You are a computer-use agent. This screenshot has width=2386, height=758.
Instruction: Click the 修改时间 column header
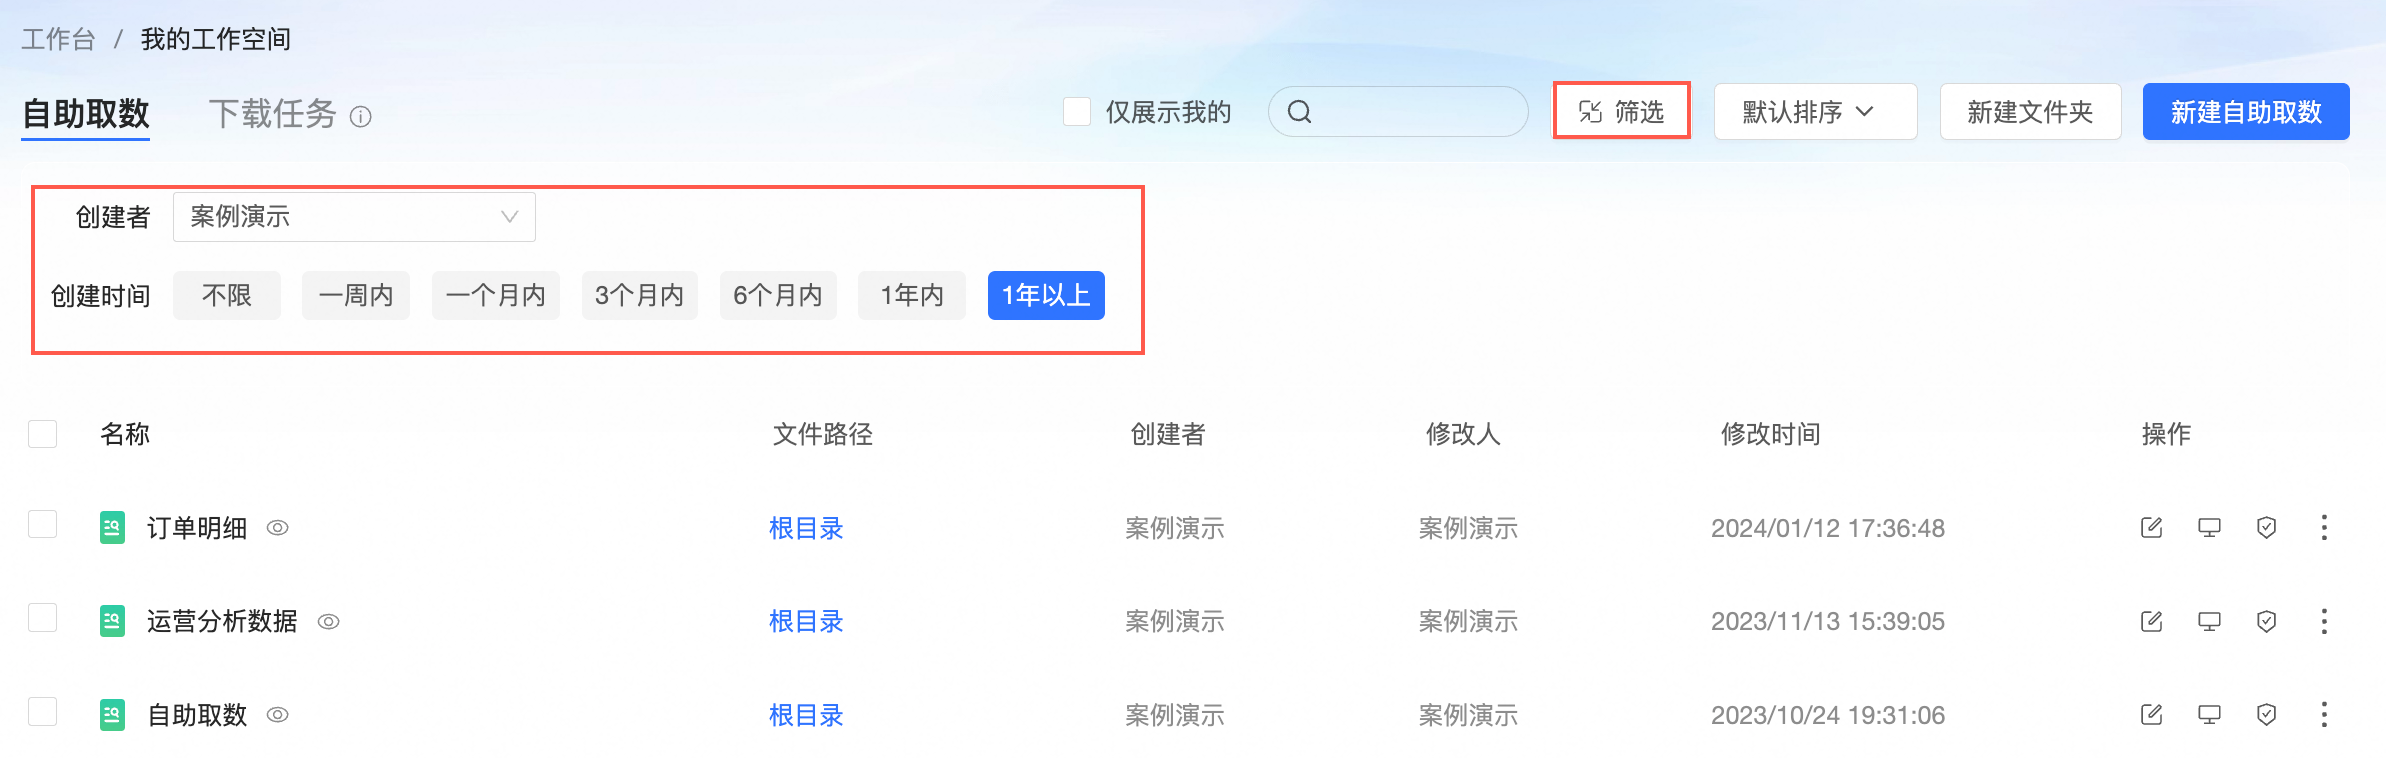pos(1770,434)
